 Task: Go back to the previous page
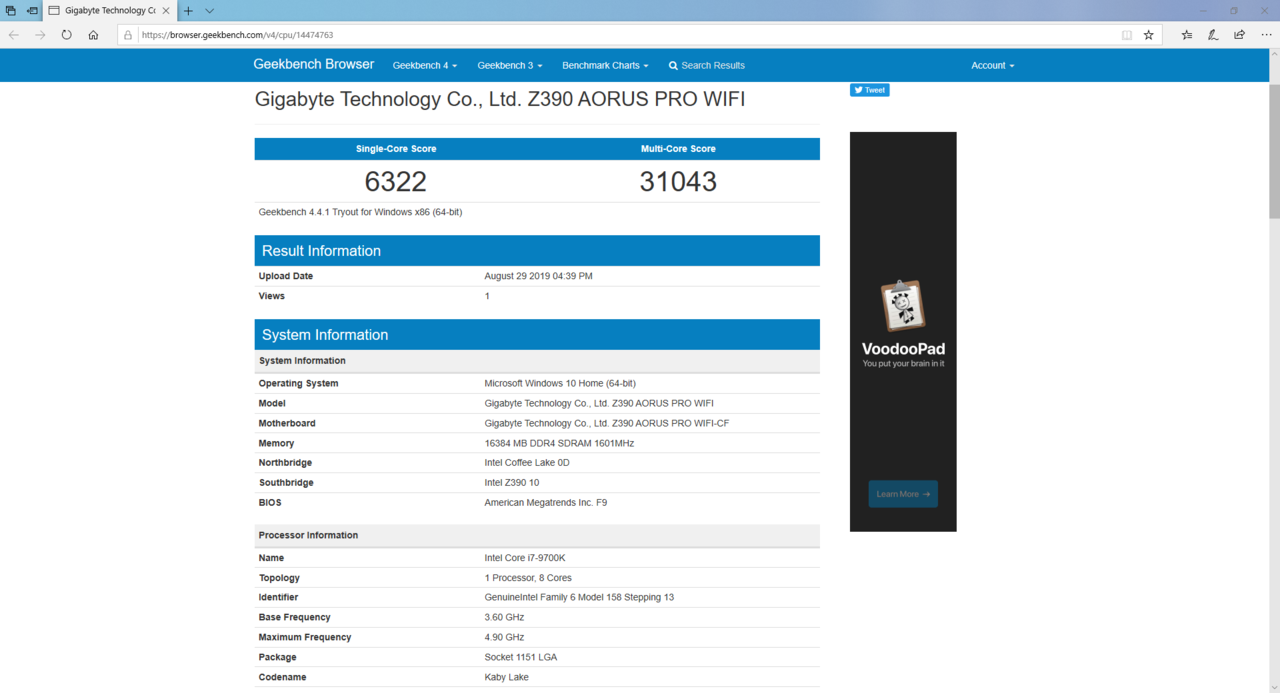coord(14,34)
